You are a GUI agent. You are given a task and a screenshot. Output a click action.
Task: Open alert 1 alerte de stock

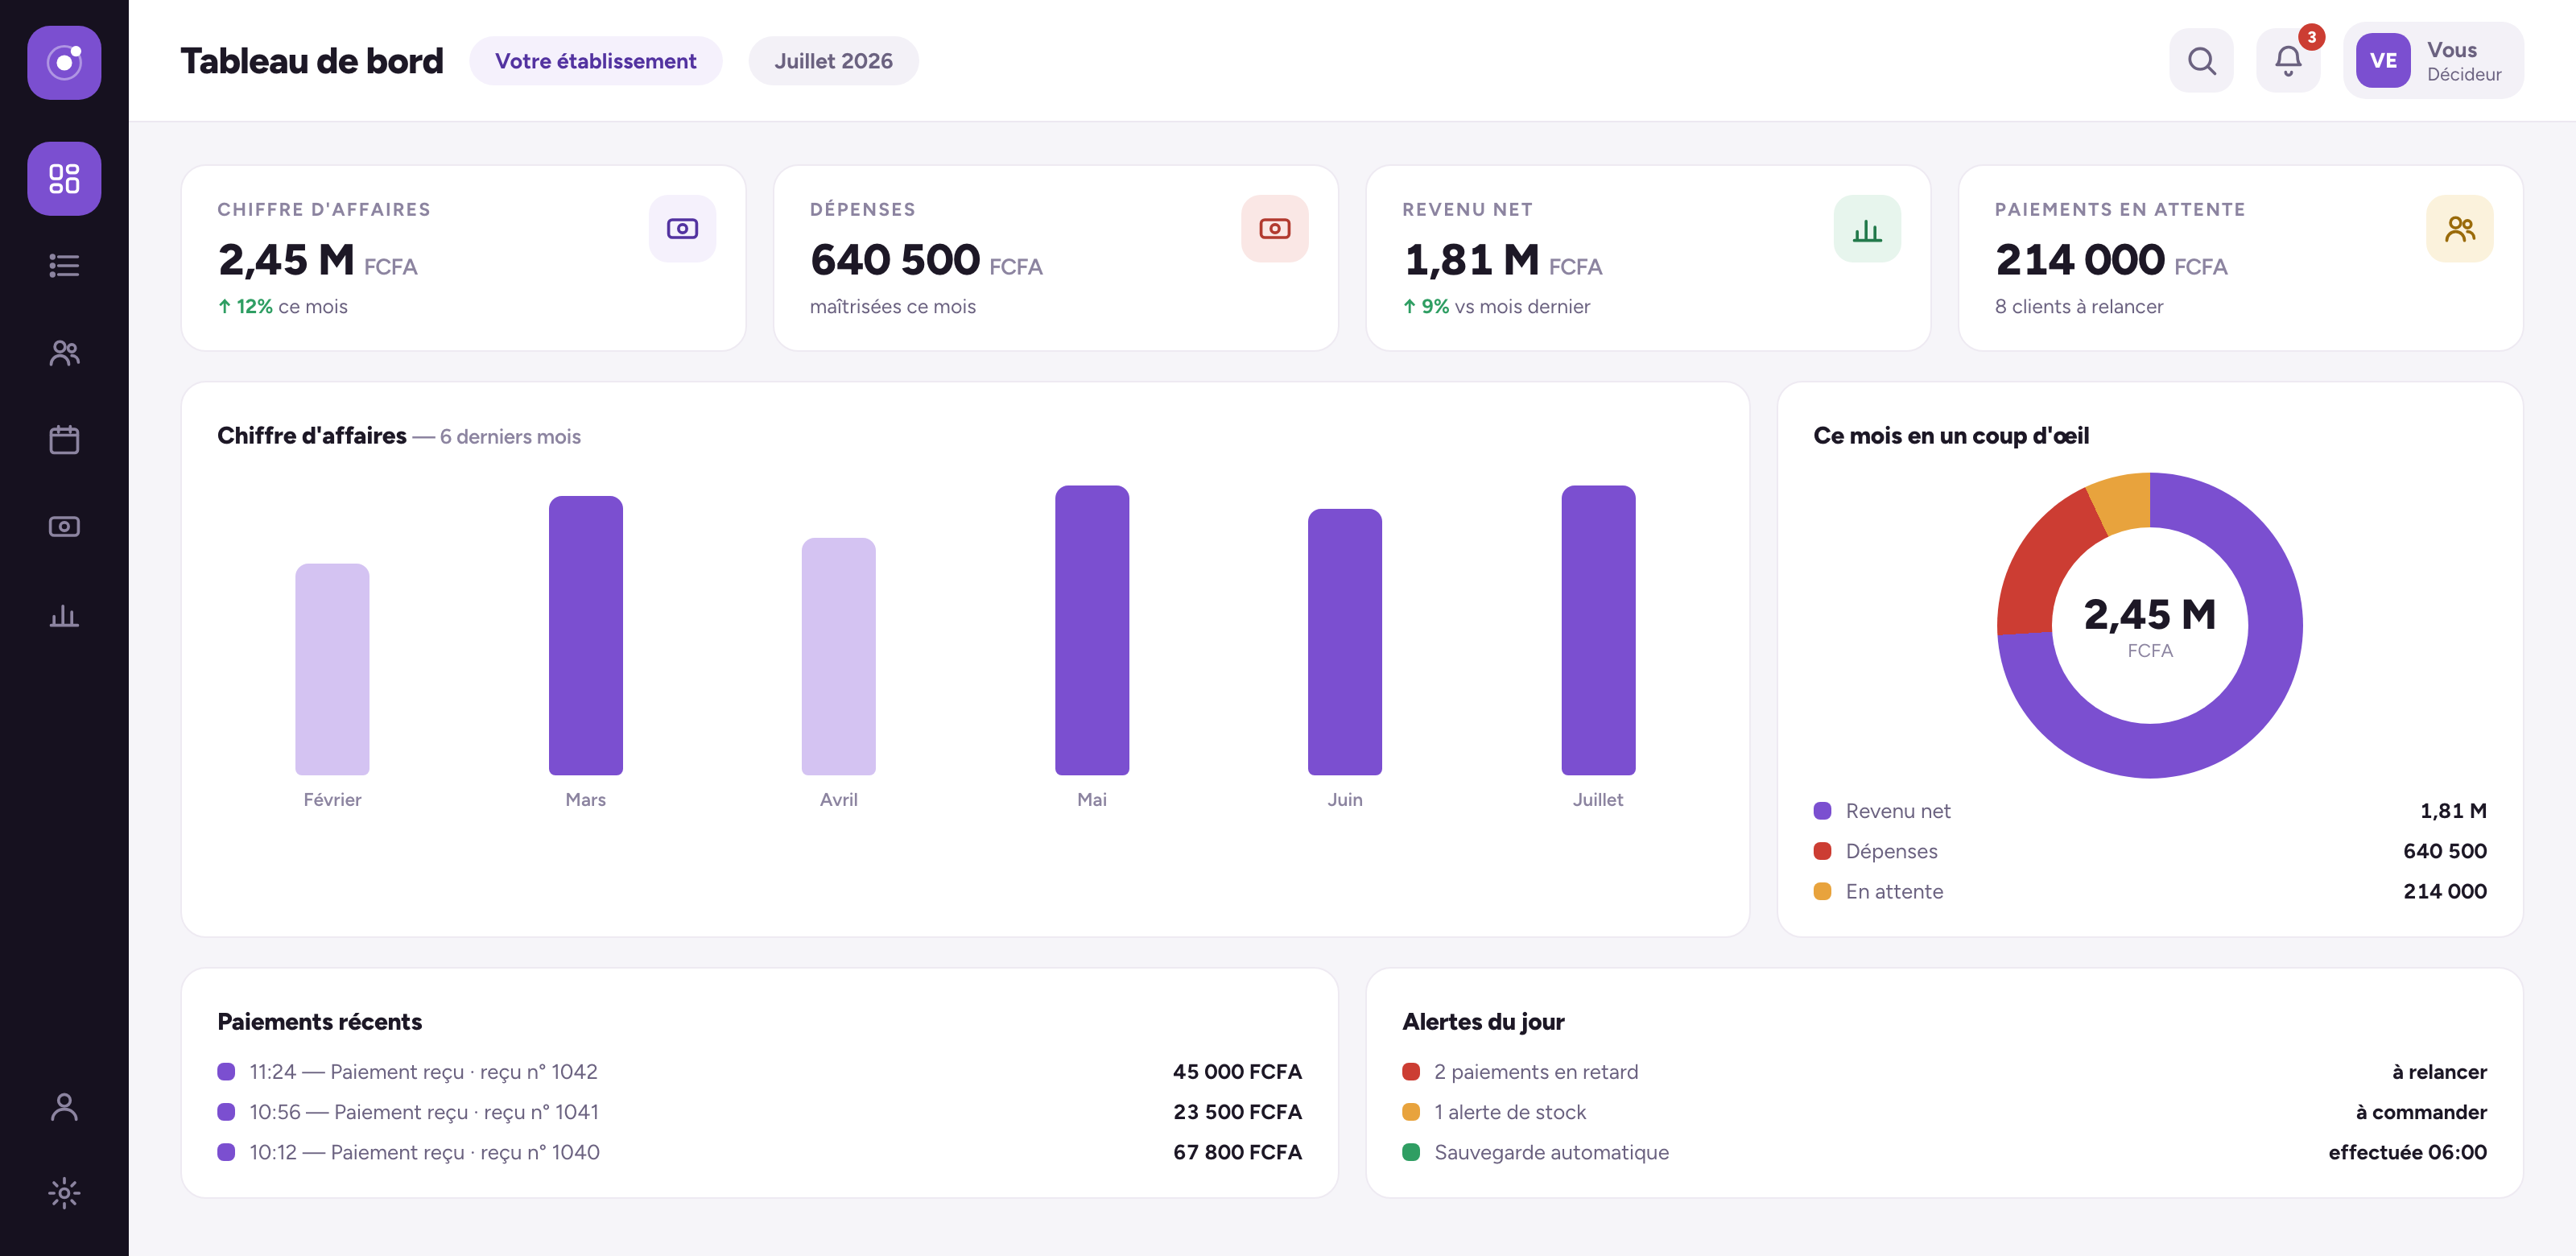point(1944,1112)
